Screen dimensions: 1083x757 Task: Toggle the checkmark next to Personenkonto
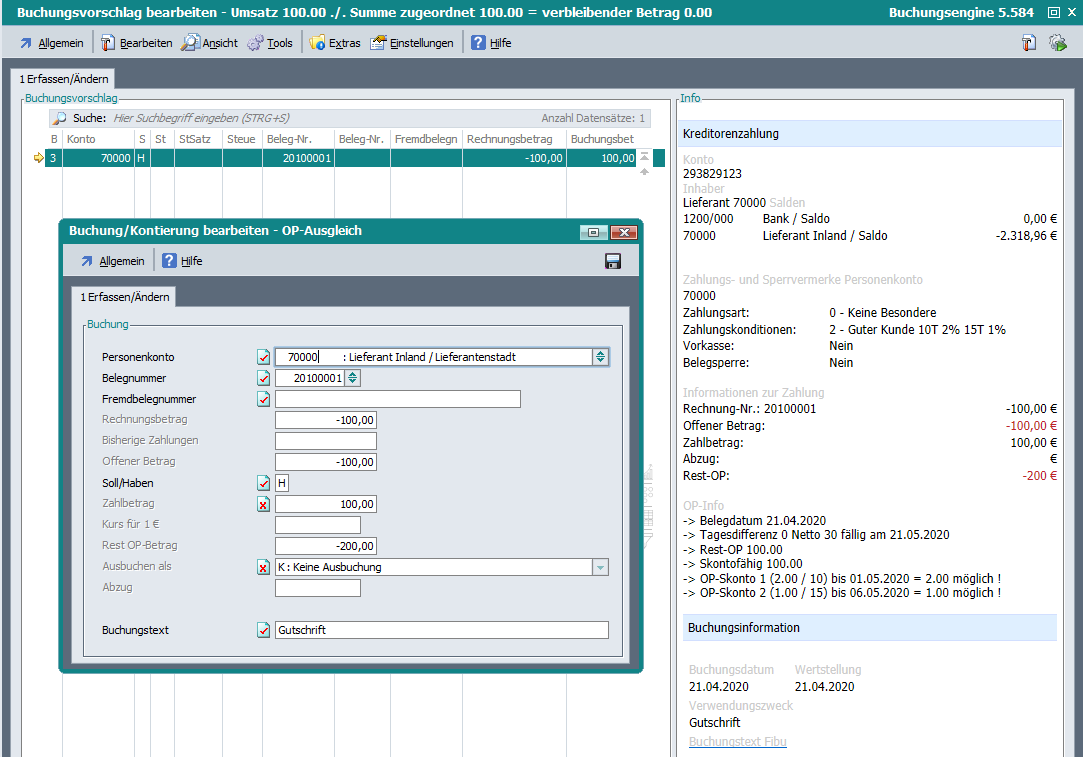(264, 357)
